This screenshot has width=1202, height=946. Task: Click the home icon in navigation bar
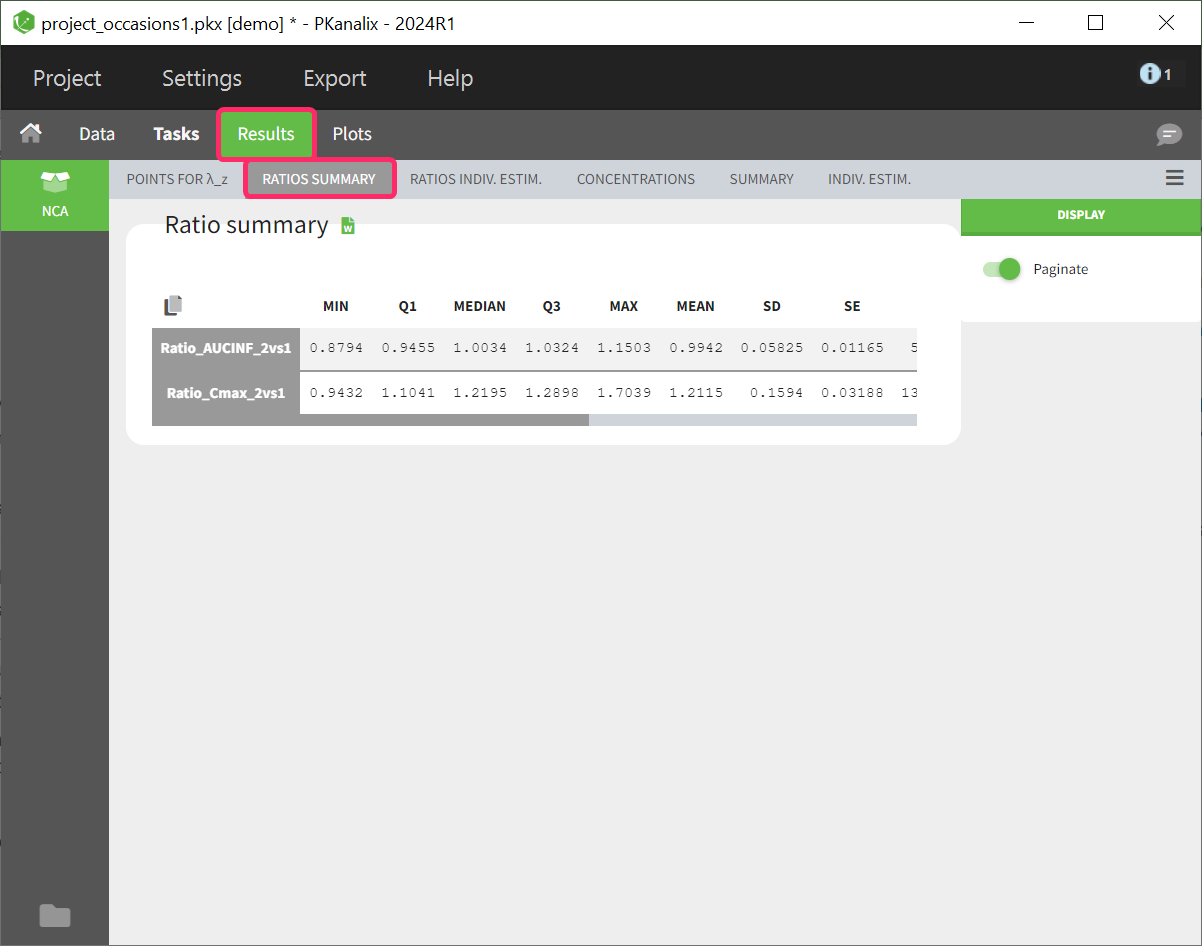[32, 133]
